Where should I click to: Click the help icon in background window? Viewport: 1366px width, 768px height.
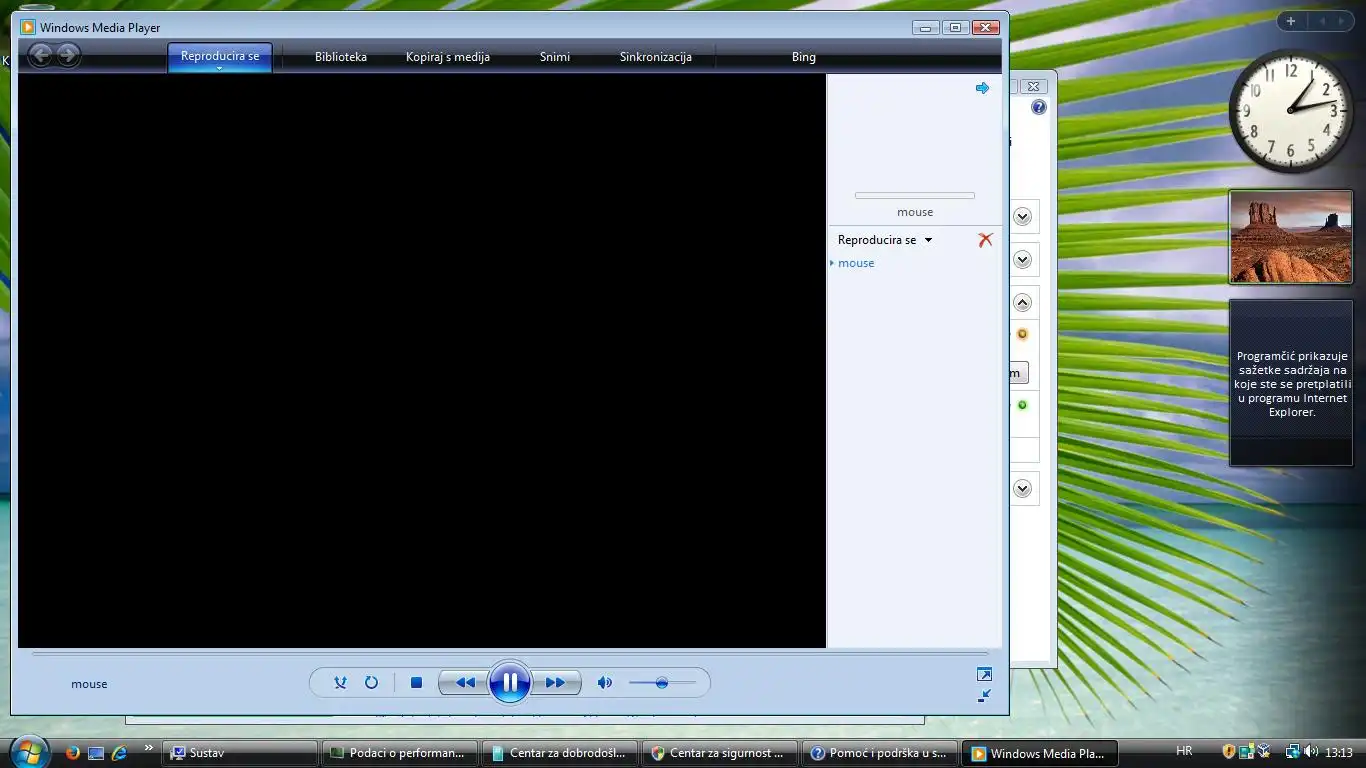point(1039,107)
